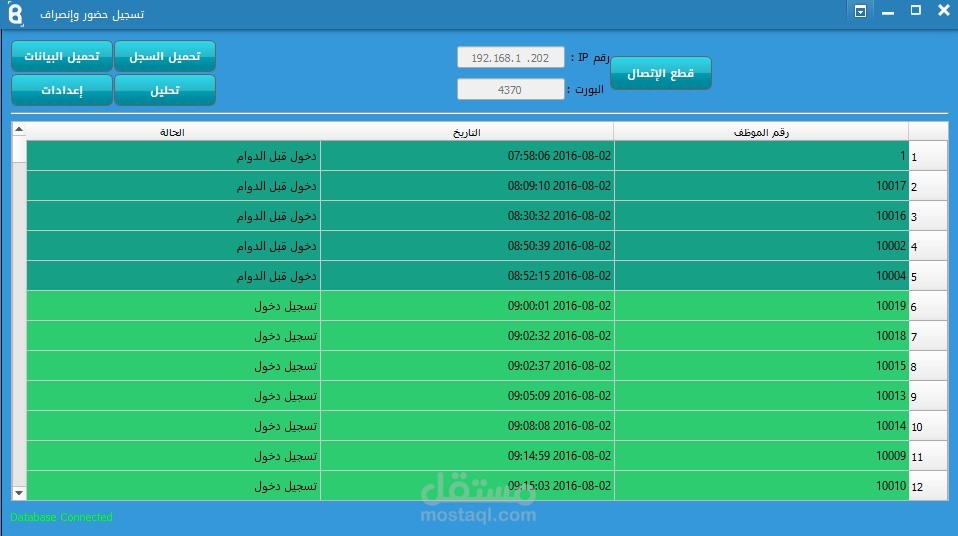Screen dimensions: 958x536
Task: Click employee number cell 10004
Action: 761,276
